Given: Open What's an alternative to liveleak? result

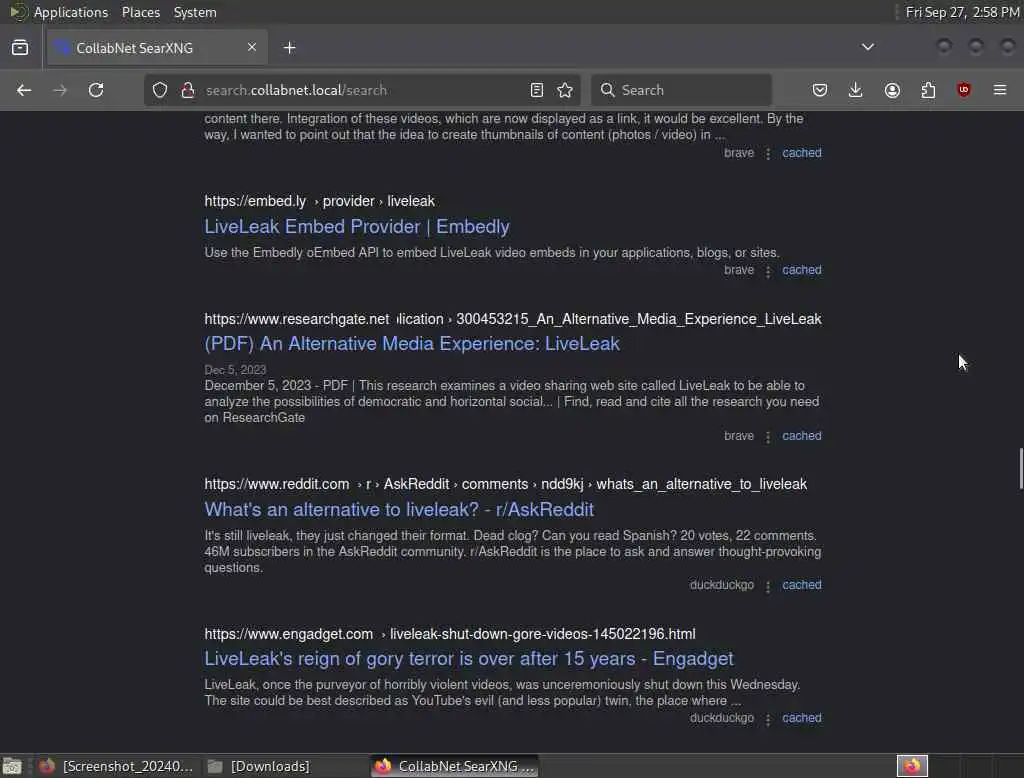Looking at the screenshot, I should (399, 510).
